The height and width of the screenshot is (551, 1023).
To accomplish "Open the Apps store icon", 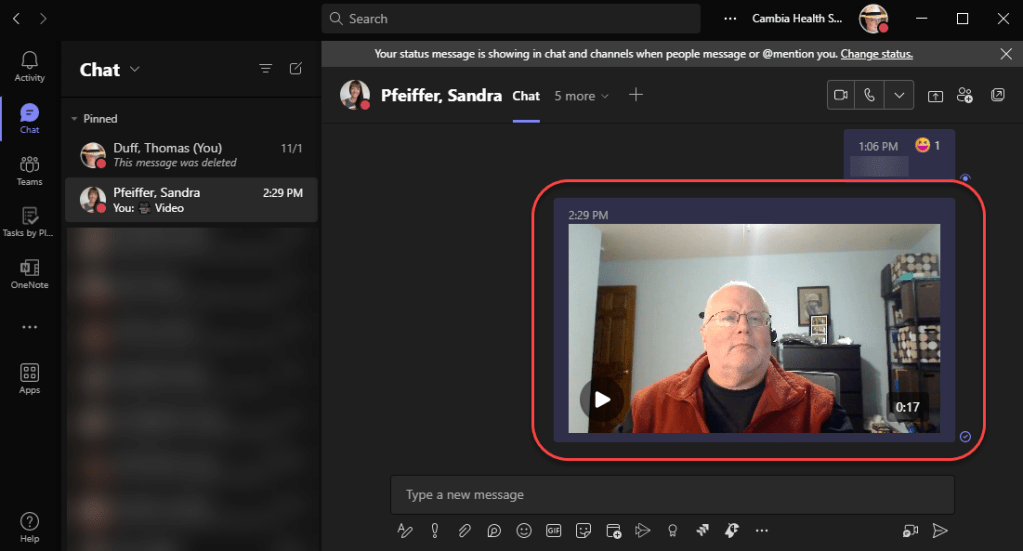I will 29,378.
